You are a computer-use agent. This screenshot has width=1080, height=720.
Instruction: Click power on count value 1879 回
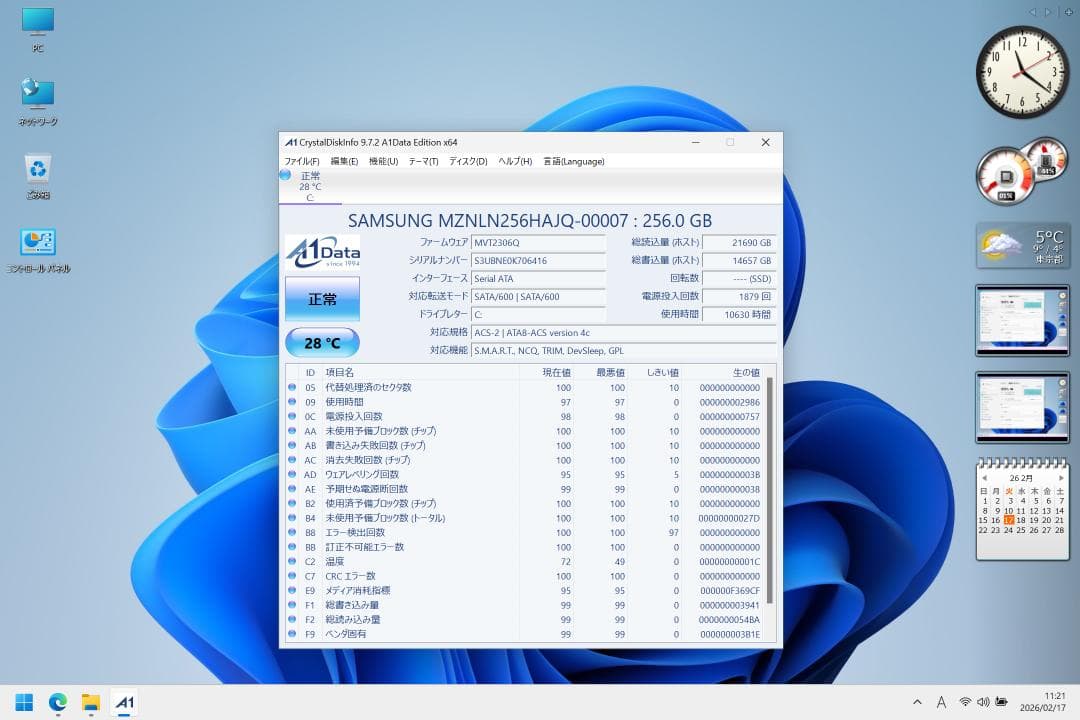point(739,296)
